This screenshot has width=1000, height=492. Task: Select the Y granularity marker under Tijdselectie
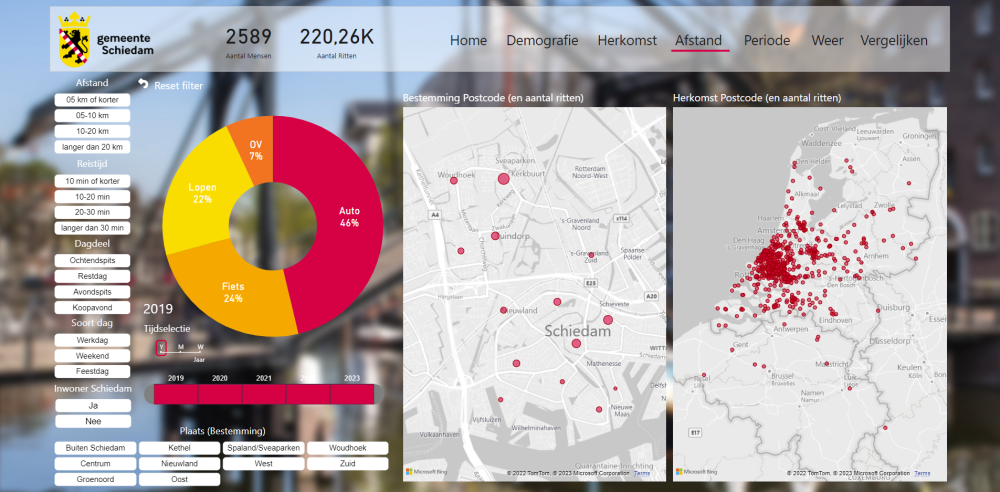[x=162, y=347]
